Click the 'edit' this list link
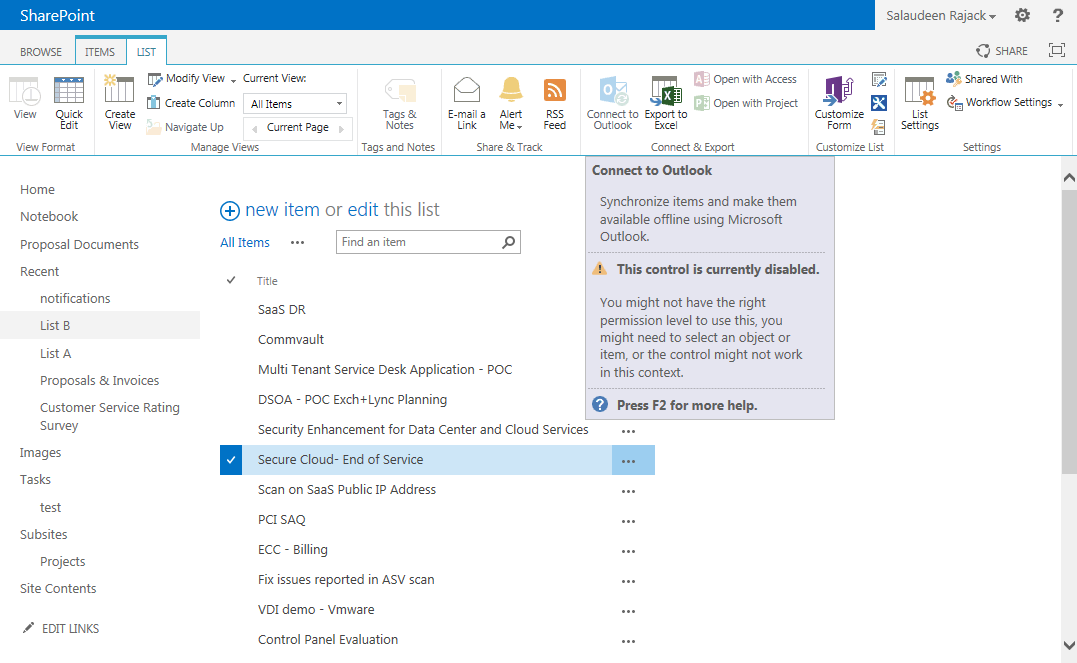This screenshot has width=1077, height=663. 363,210
